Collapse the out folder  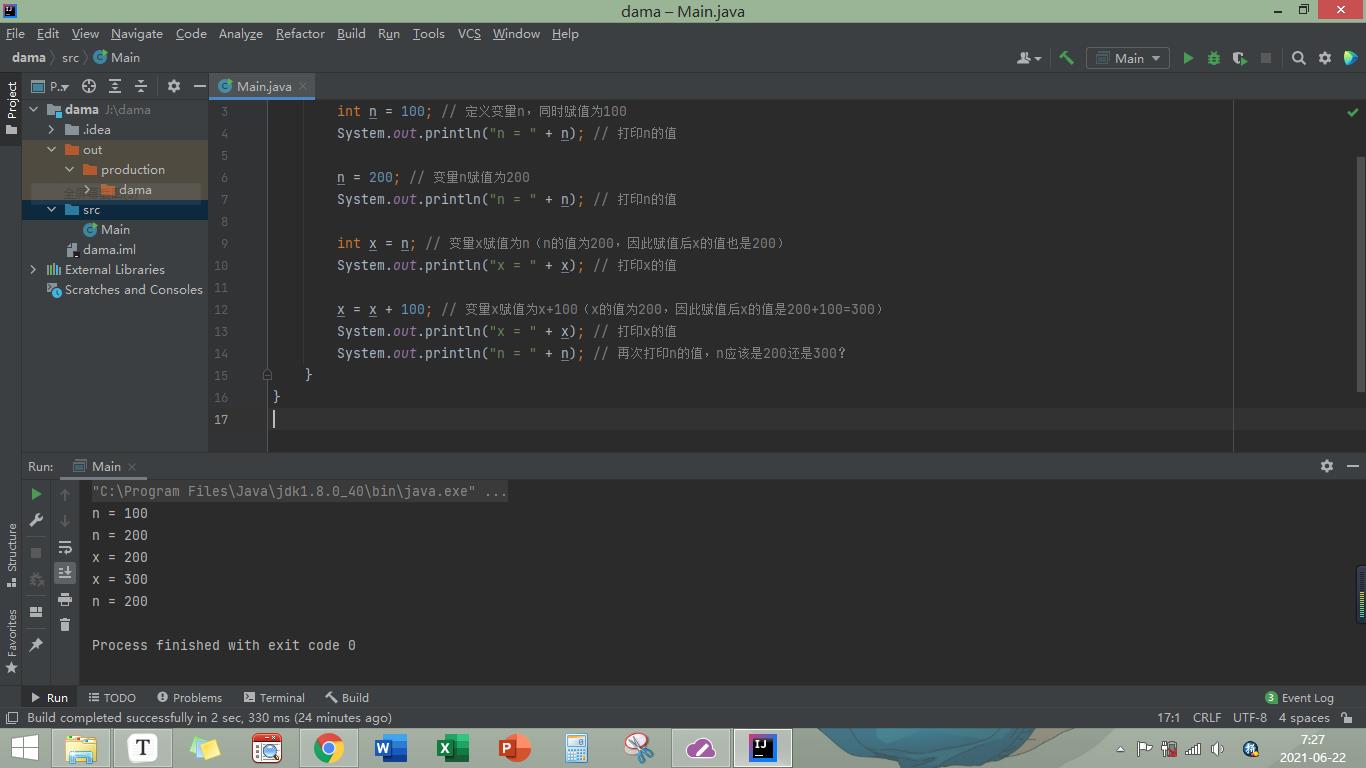[x=51, y=150]
